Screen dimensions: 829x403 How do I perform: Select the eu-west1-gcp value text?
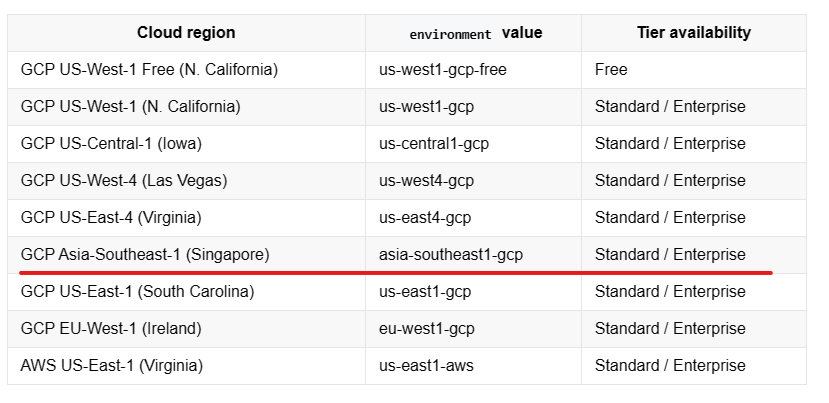click(426, 329)
